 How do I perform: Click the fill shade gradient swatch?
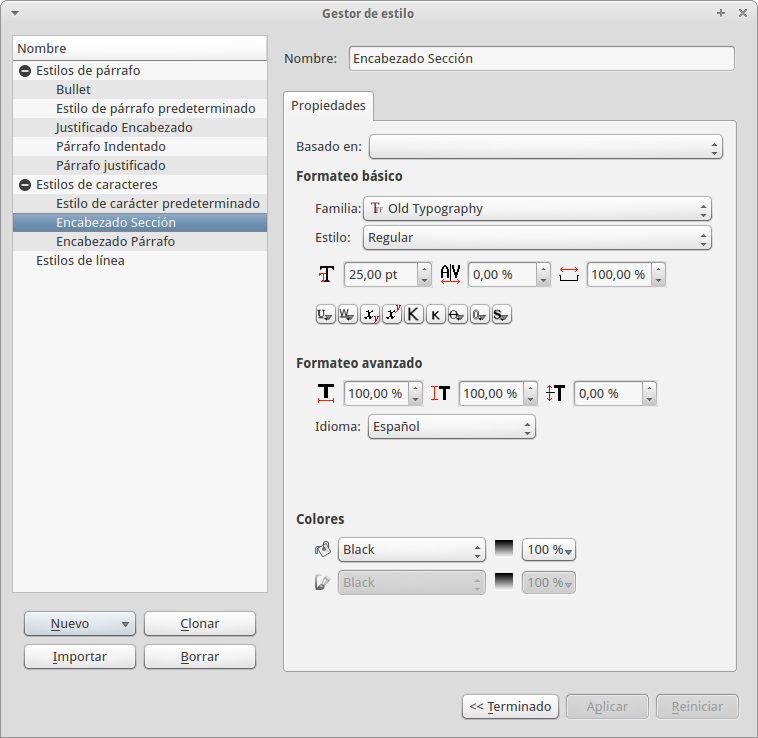click(504, 549)
